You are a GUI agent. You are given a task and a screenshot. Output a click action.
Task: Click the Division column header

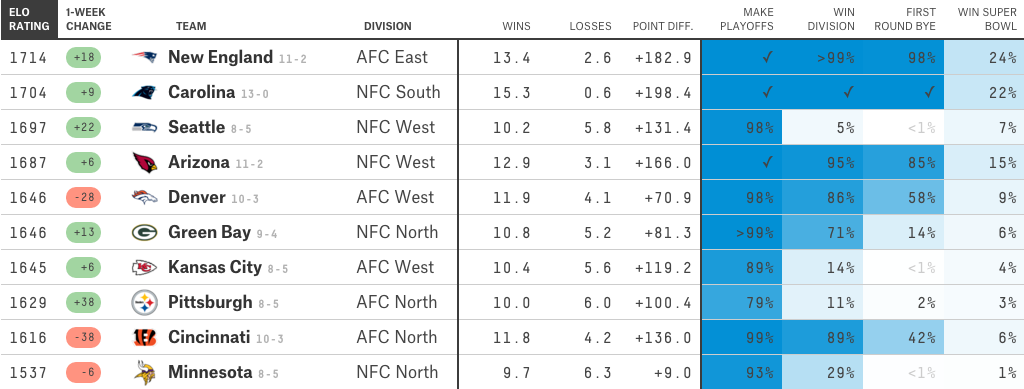pos(388,27)
